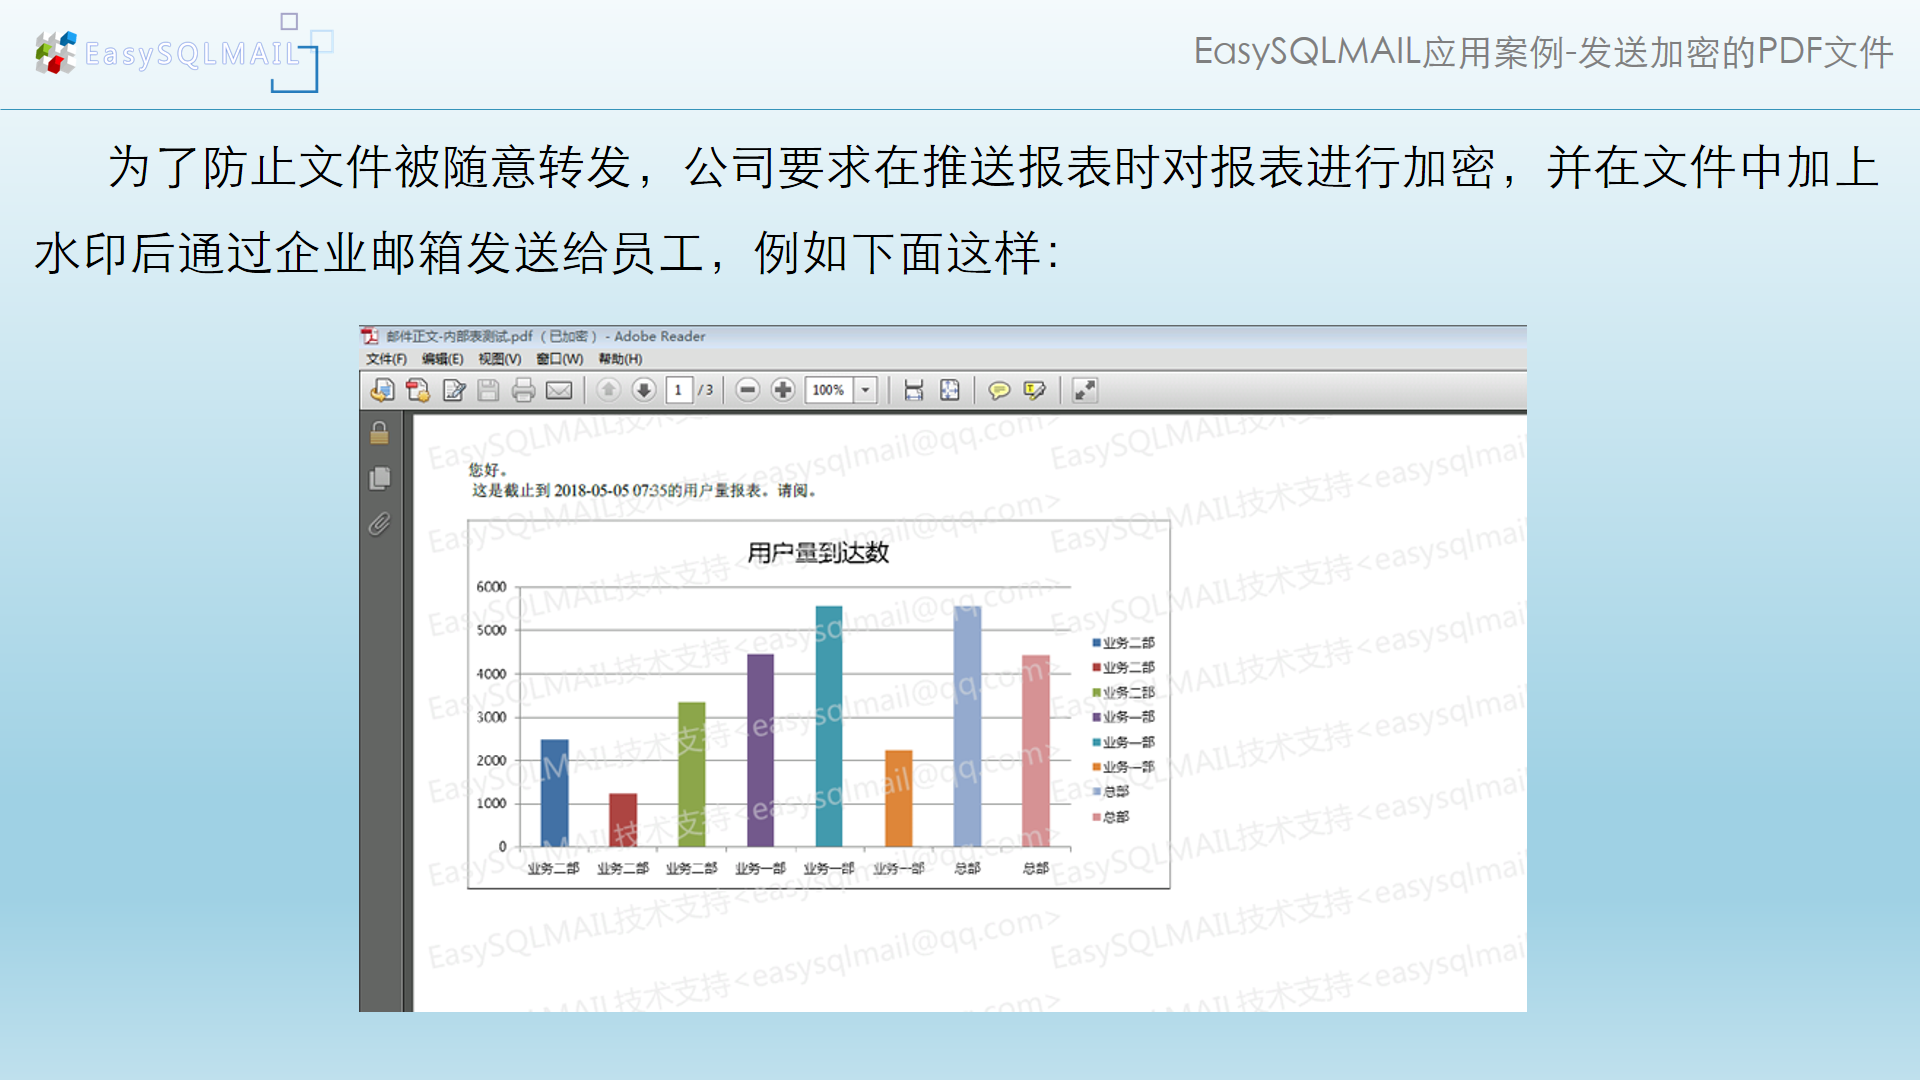Image resolution: width=1920 pixels, height=1080 pixels.
Task: Open the 帮助(H) menu
Action: point(620,359)
